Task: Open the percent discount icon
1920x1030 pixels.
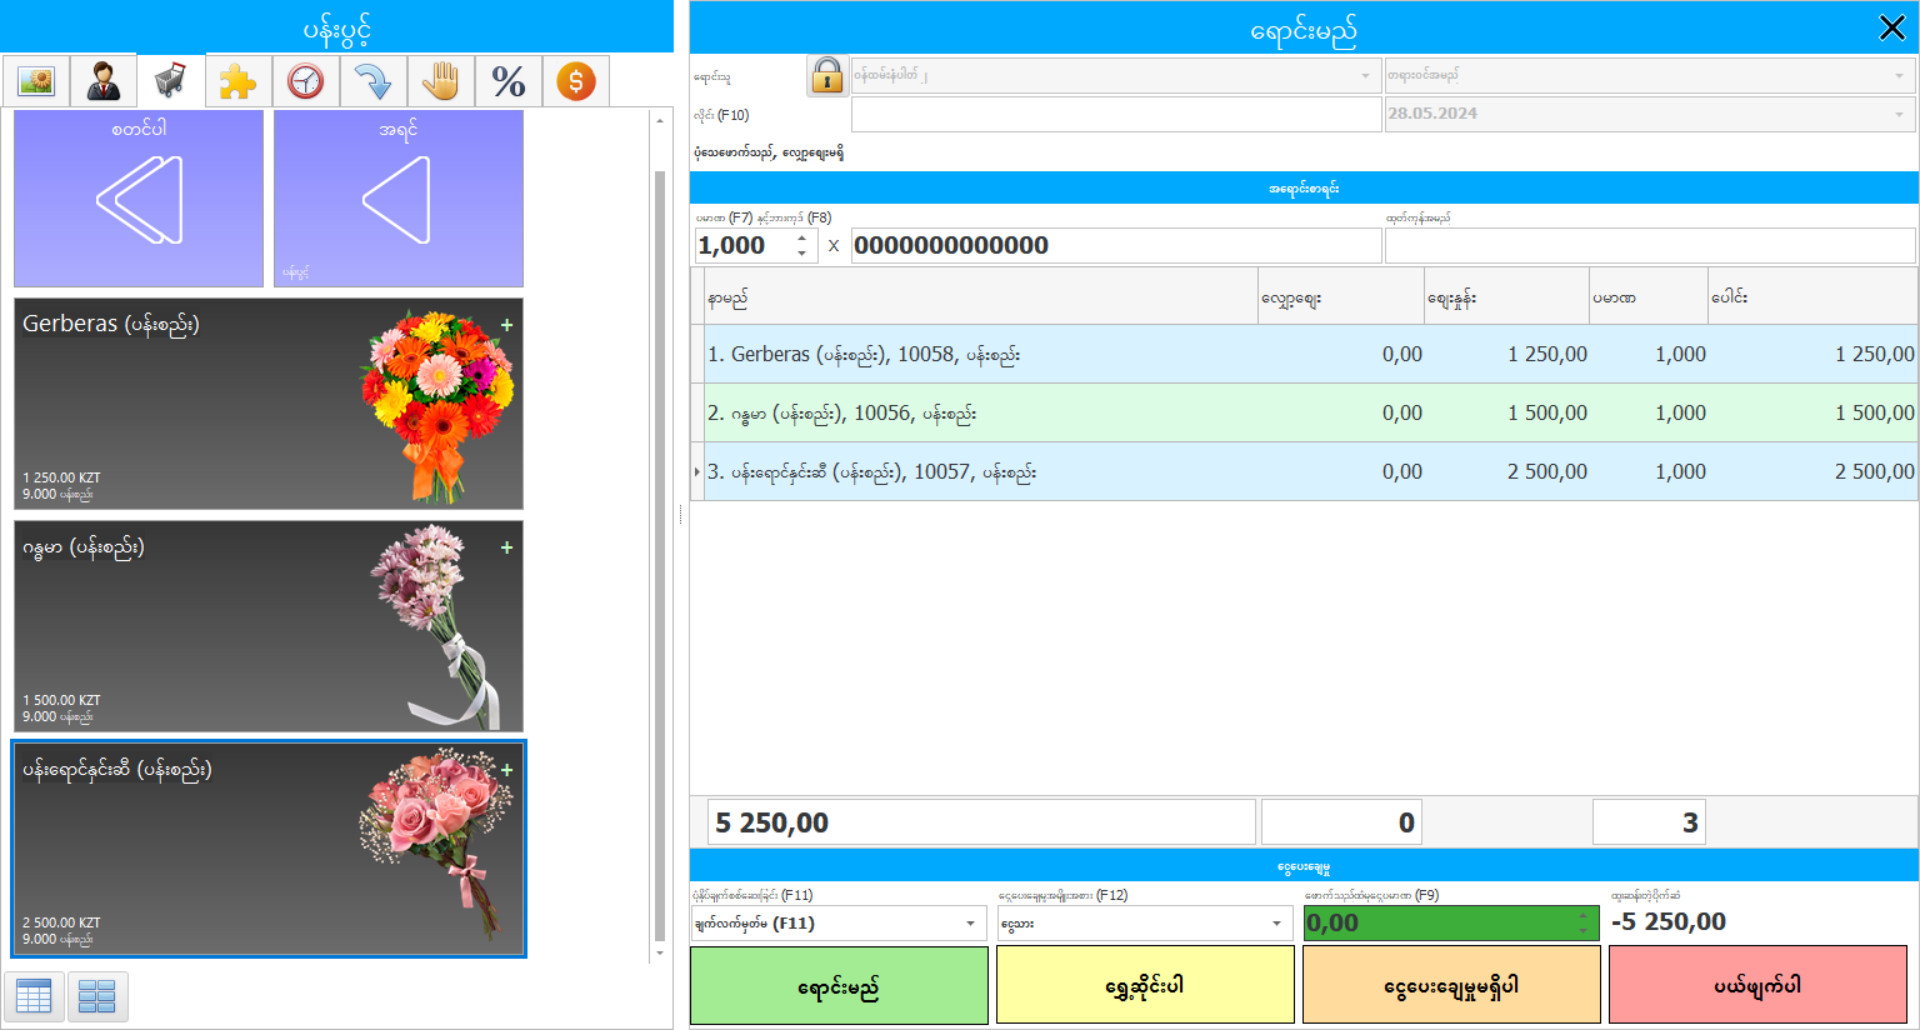Action: [508, 81]
